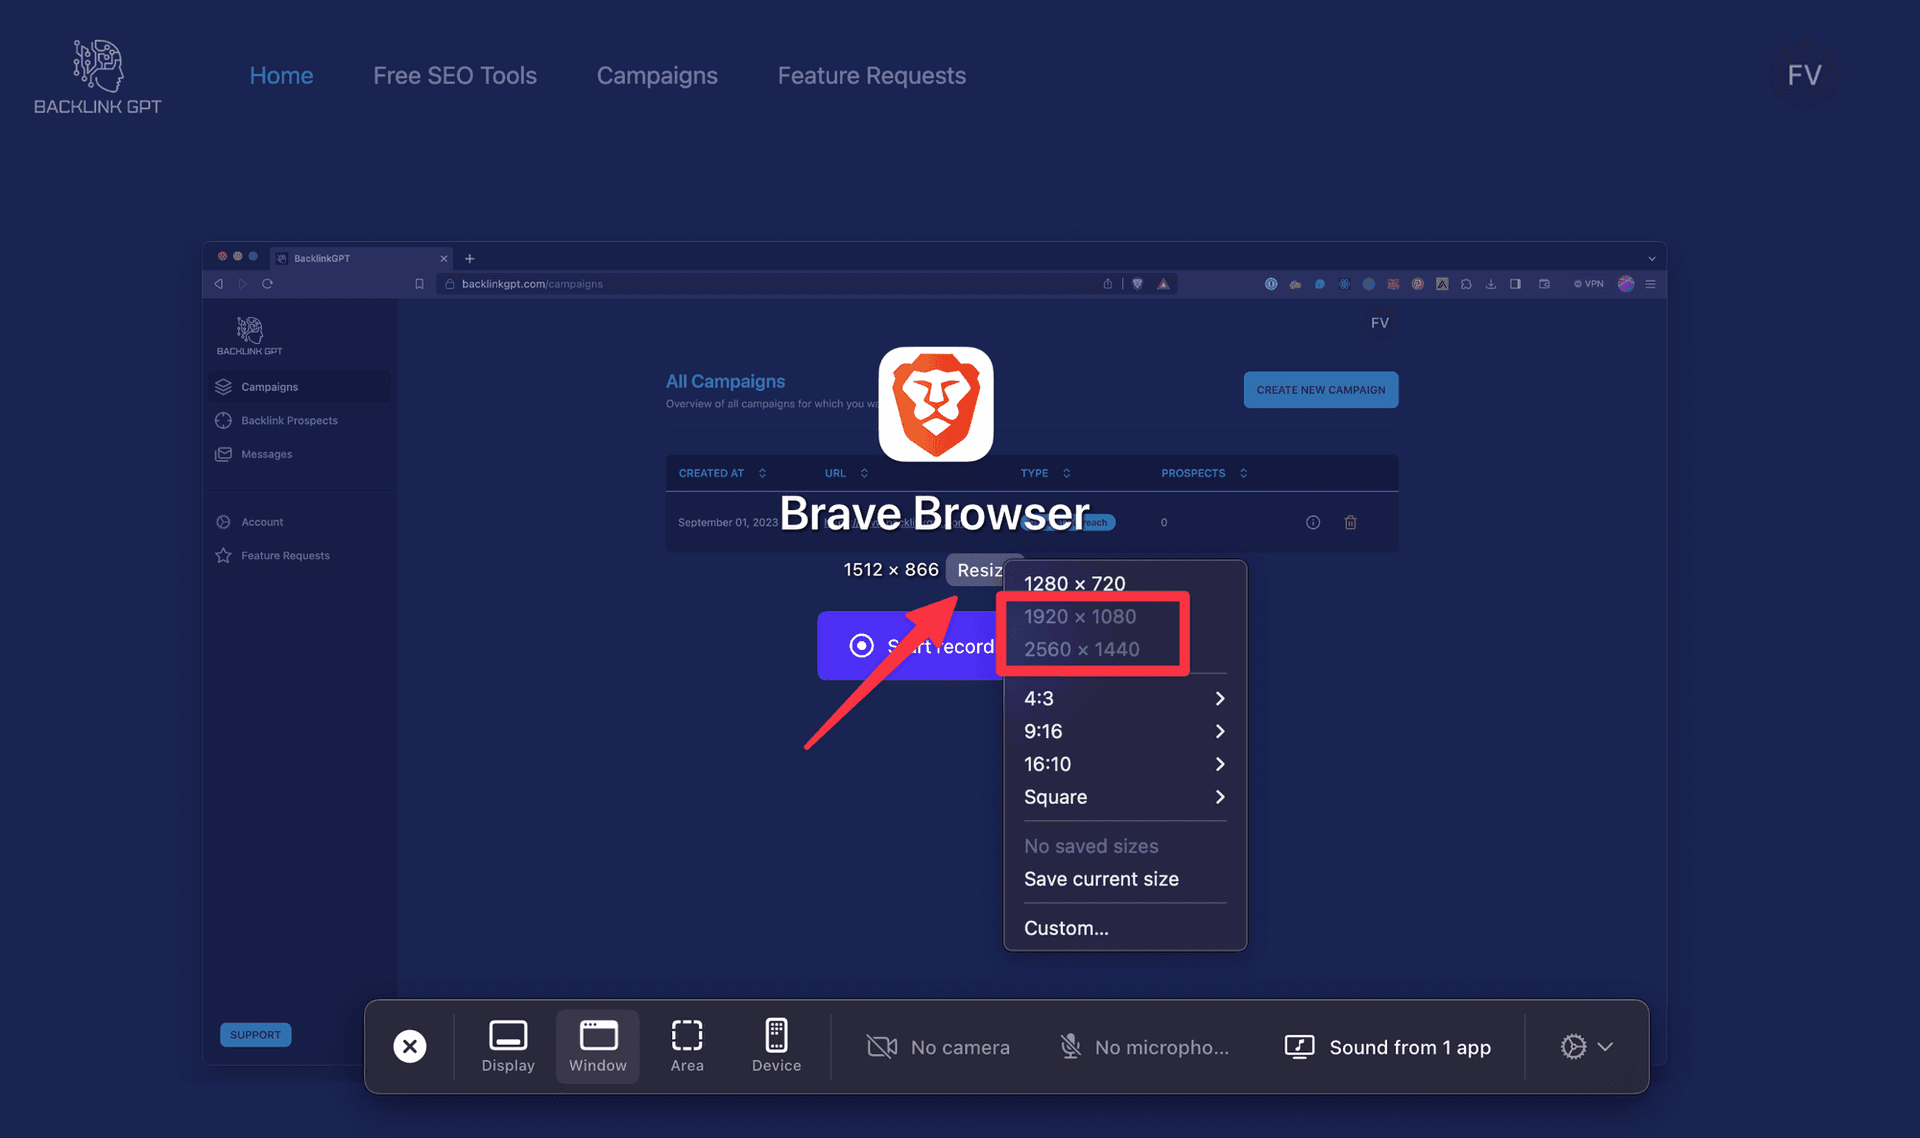Viewport: 1920px width, 1138px height.
Task: Open Feature Requests in top navigation
Action: [x=871, y=75]
